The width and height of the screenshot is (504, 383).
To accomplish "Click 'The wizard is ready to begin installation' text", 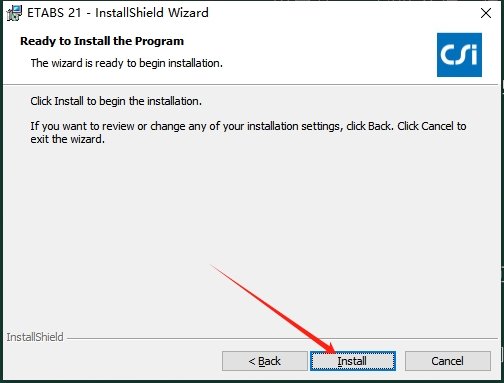I will (127, 63).
